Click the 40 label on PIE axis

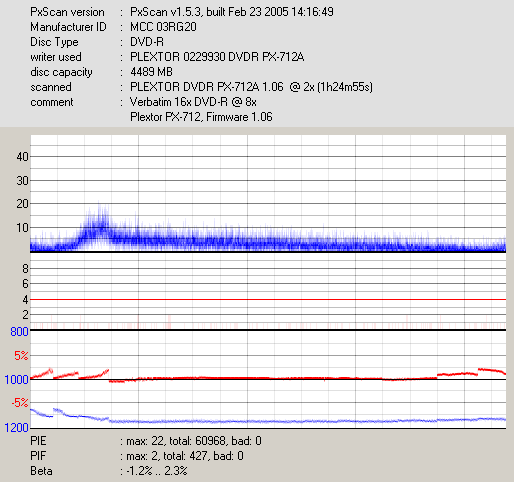[22, 157]
